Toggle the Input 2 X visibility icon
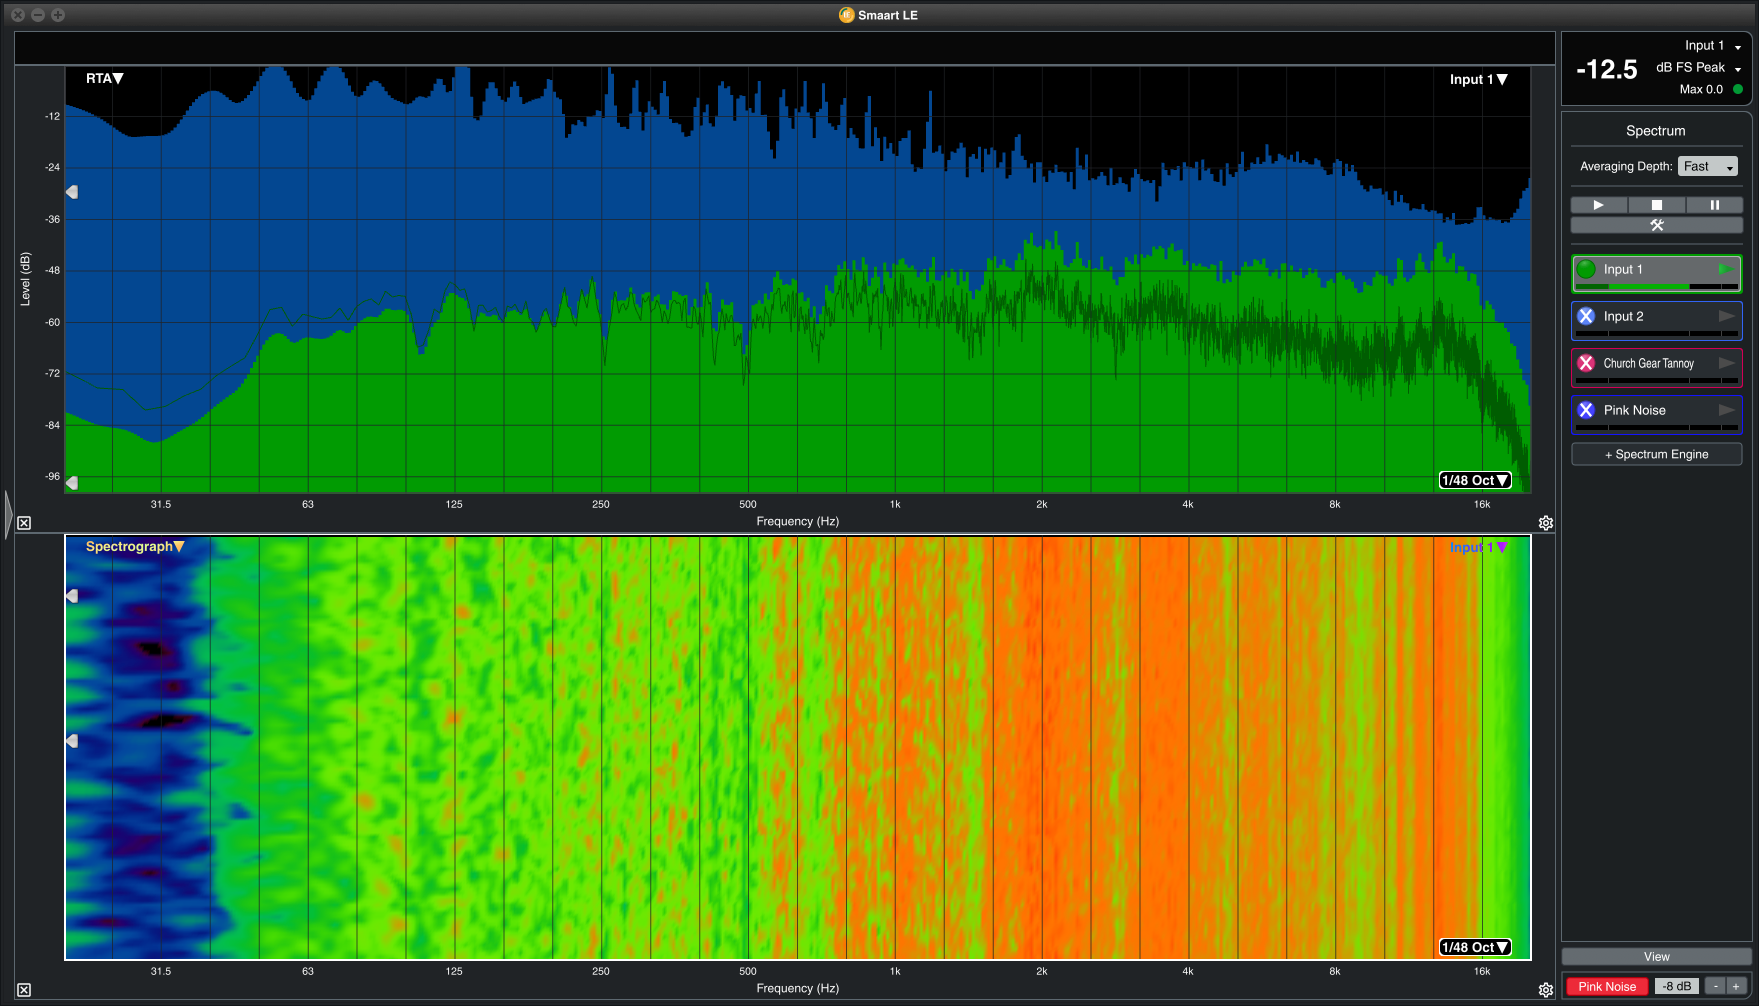Screen dimensions: 1759x1006 tap(1586, 316)
